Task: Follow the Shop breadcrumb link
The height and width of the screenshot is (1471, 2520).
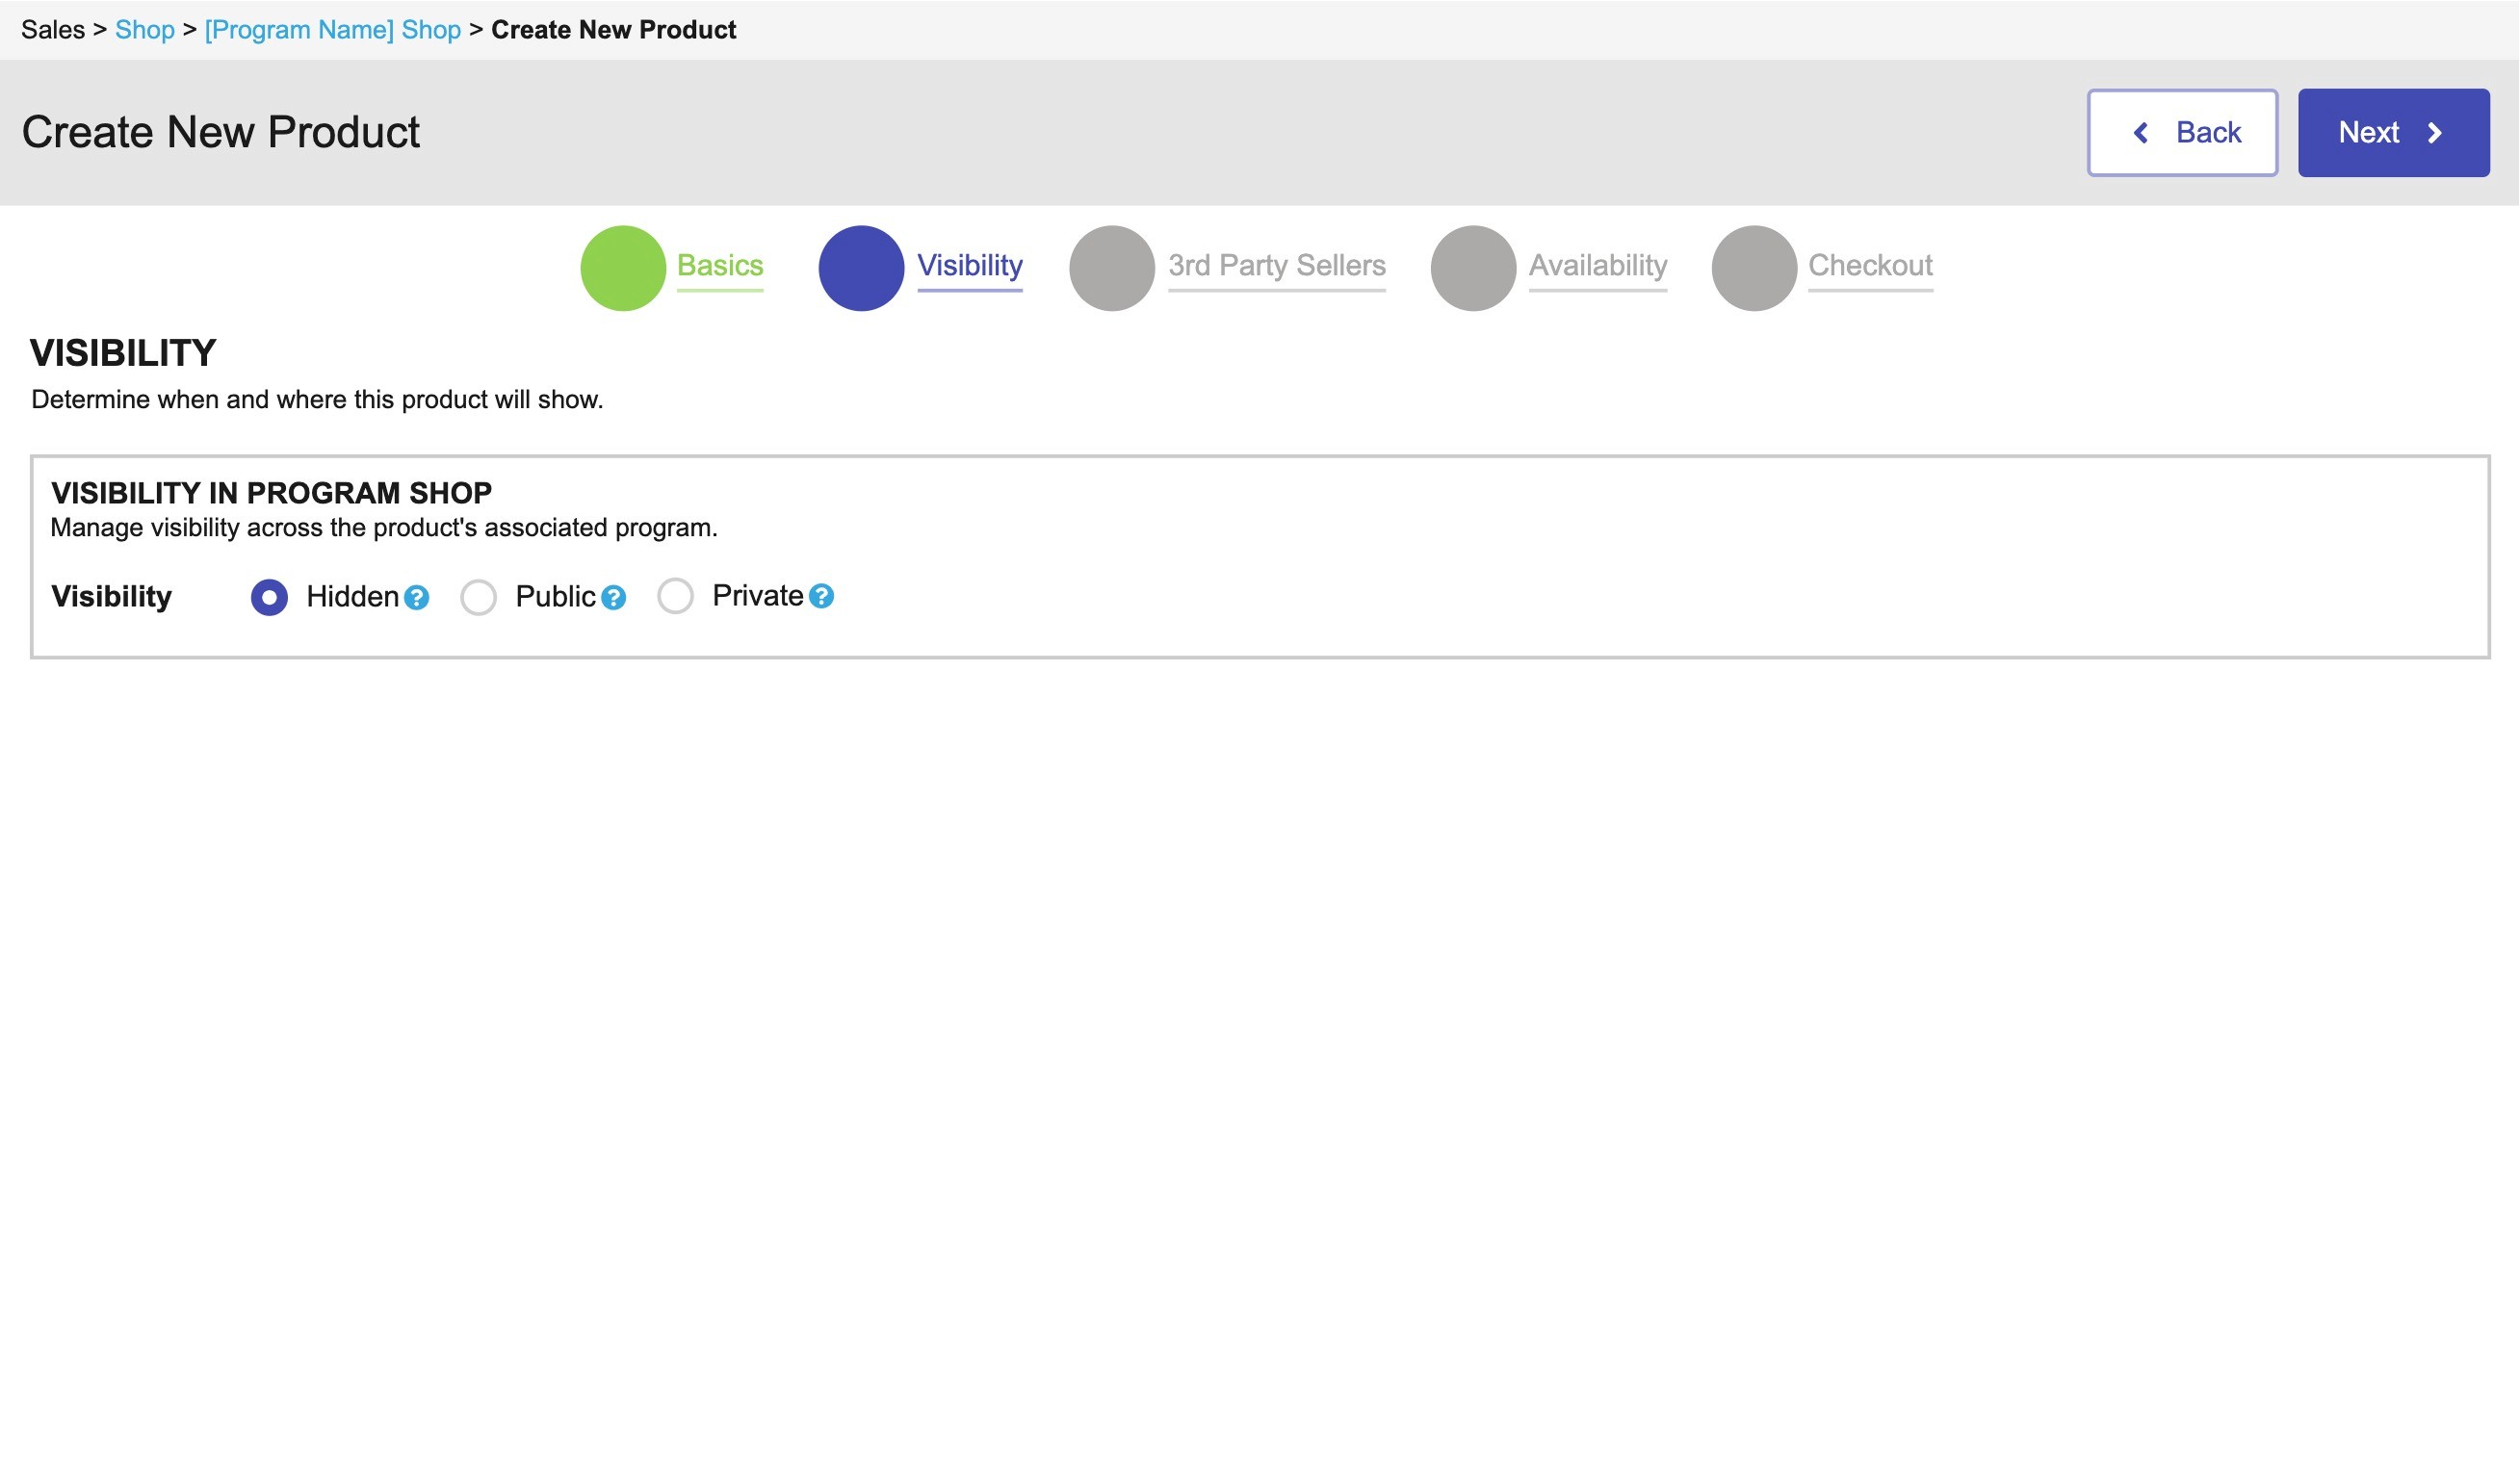Action: point(145,30)
